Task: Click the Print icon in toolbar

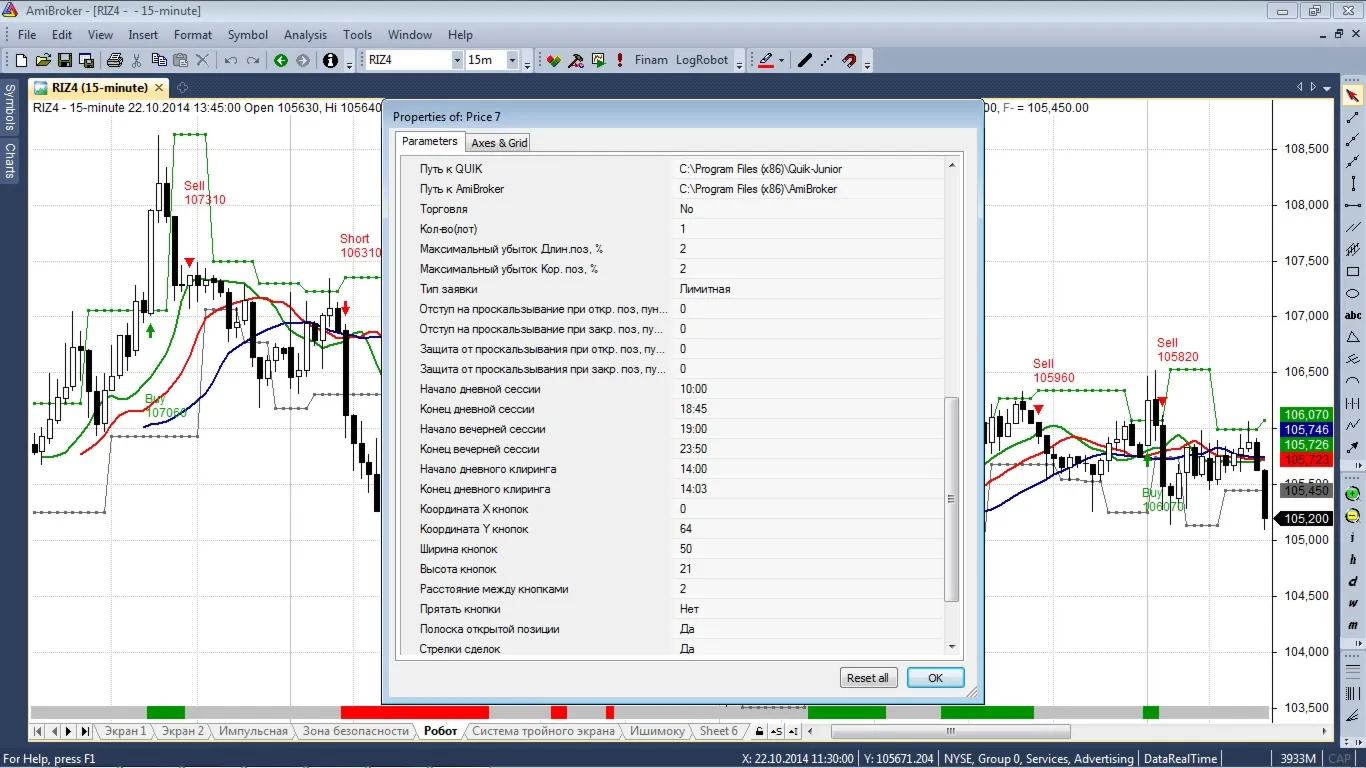Action: 115,60
